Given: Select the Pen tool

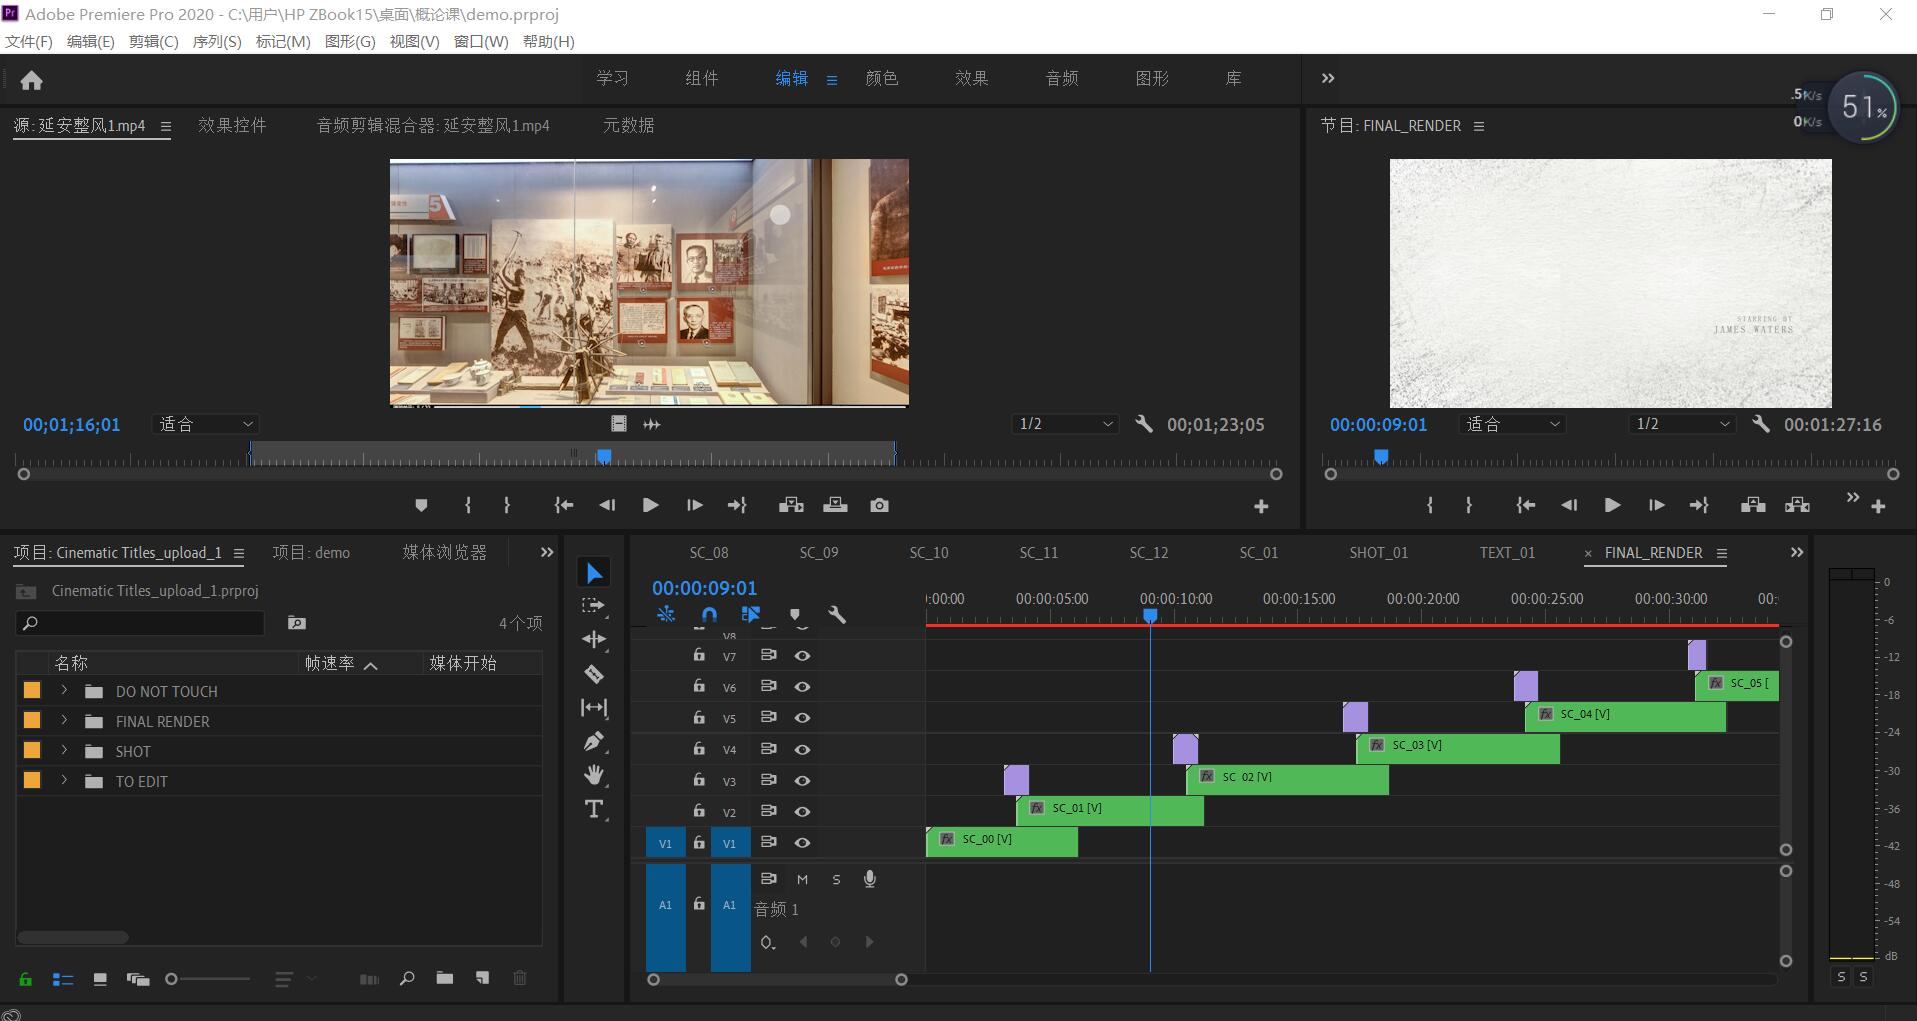Looking at the screenshot, I should pos(594,742).
